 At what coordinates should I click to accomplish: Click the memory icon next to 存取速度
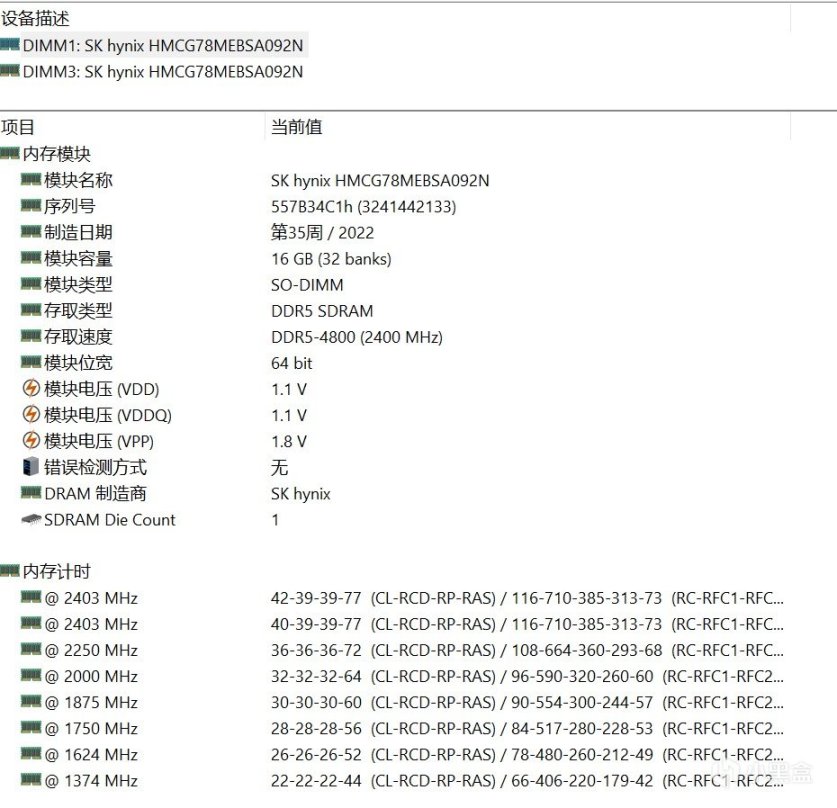[x=31, y=336]
